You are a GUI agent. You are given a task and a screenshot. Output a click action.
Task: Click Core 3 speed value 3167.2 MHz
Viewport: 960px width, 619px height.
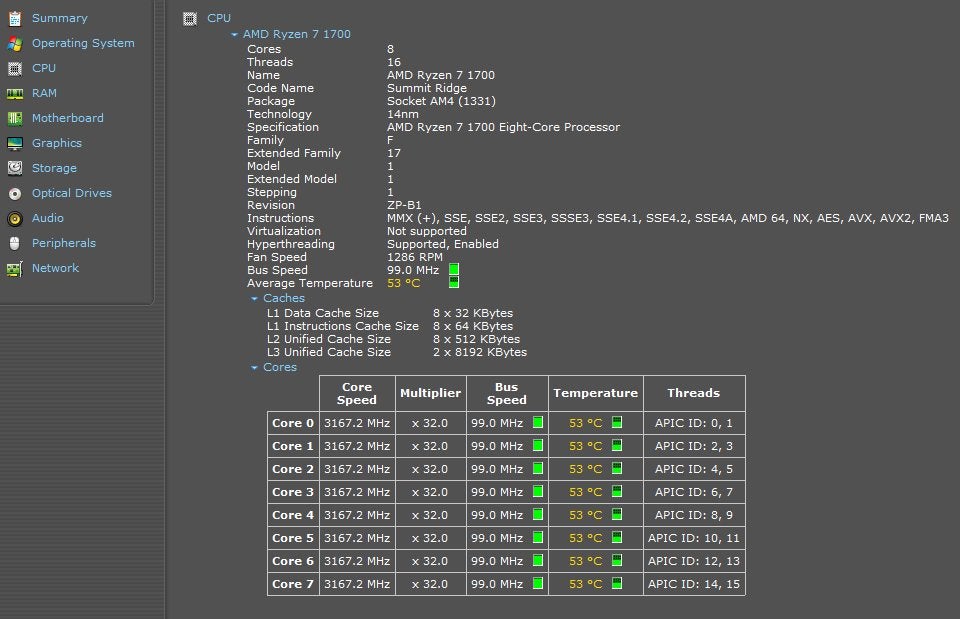357,492
